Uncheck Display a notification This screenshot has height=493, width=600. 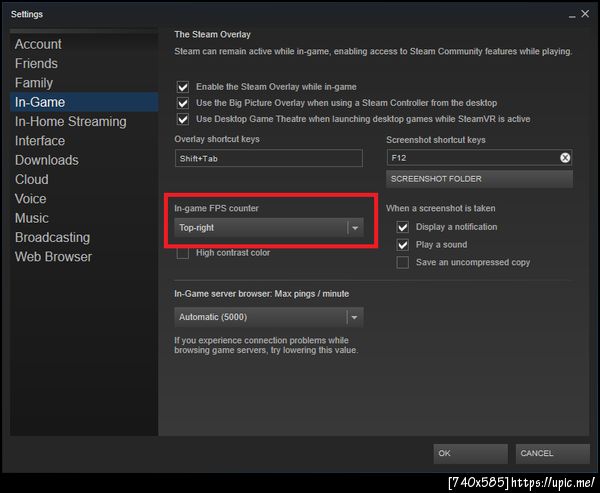tap(403, 227)
